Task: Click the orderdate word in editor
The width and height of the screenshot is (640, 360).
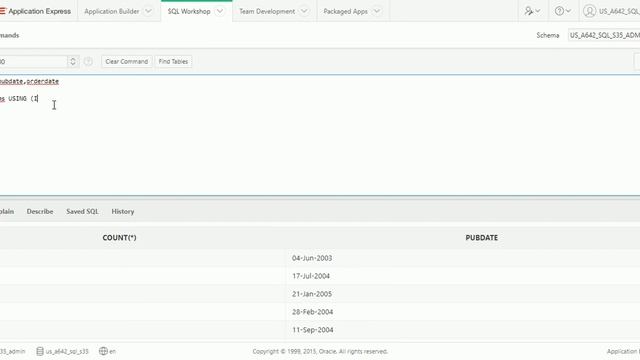Action: click(43, 81)
